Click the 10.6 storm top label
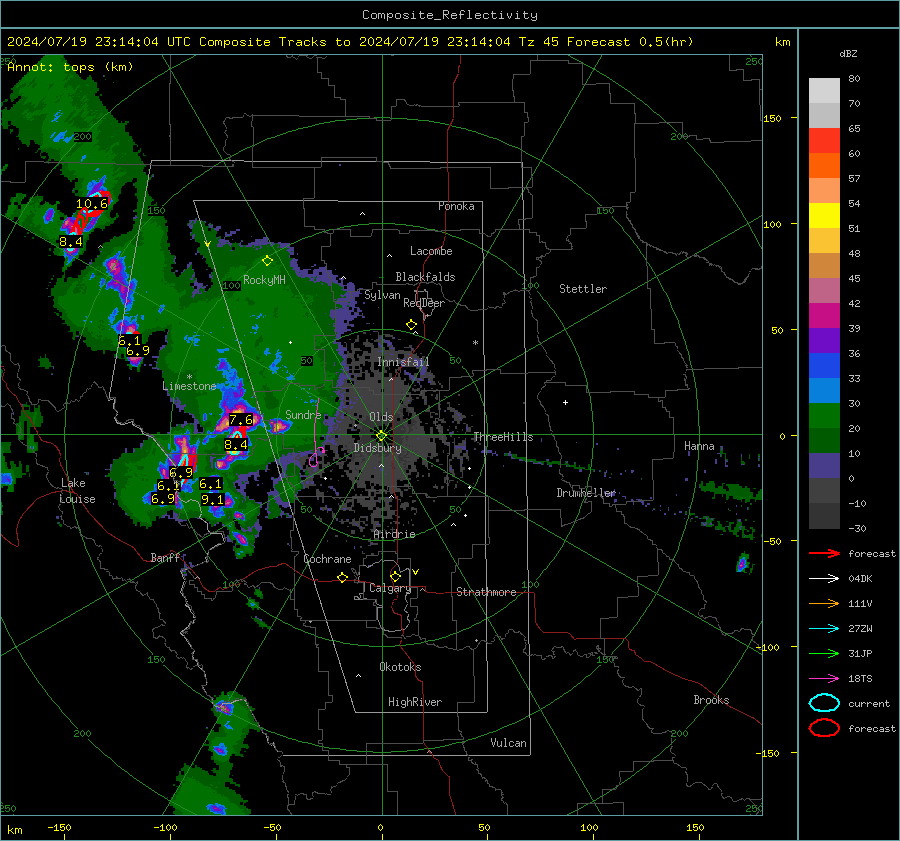 coord(92,204)
